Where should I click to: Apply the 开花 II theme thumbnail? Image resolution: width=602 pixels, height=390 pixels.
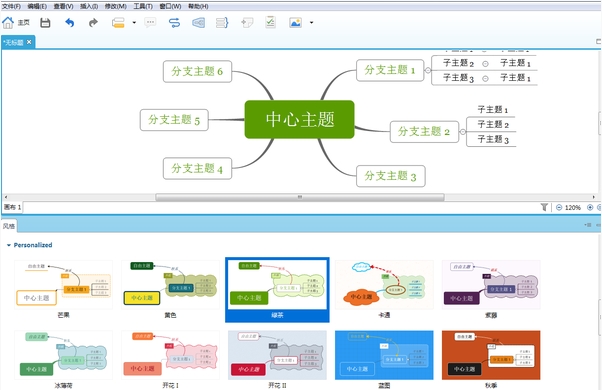coord(277,355)
